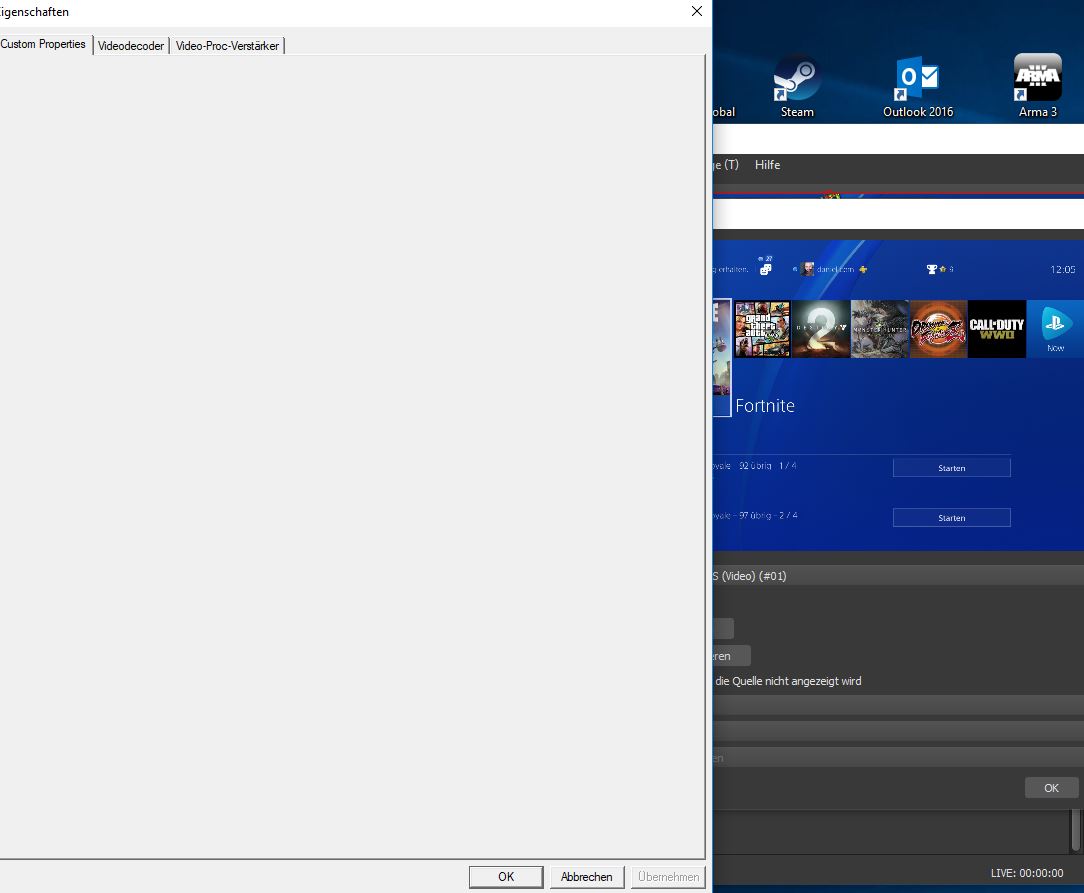Viewport: 1084px width, 893px height.
Task: Confirm with OK in the Eigenschaften dialog
Action: coord(506,877)
